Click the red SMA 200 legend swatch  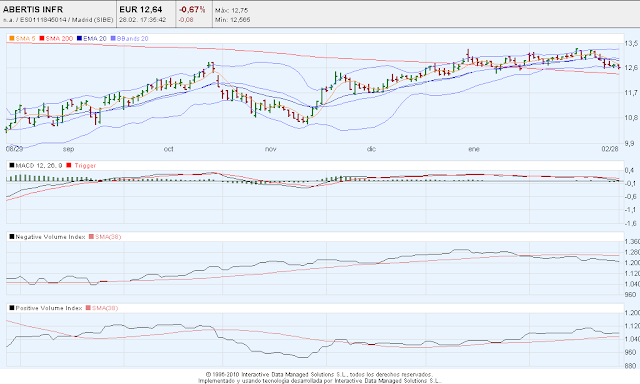click(42, 38)
